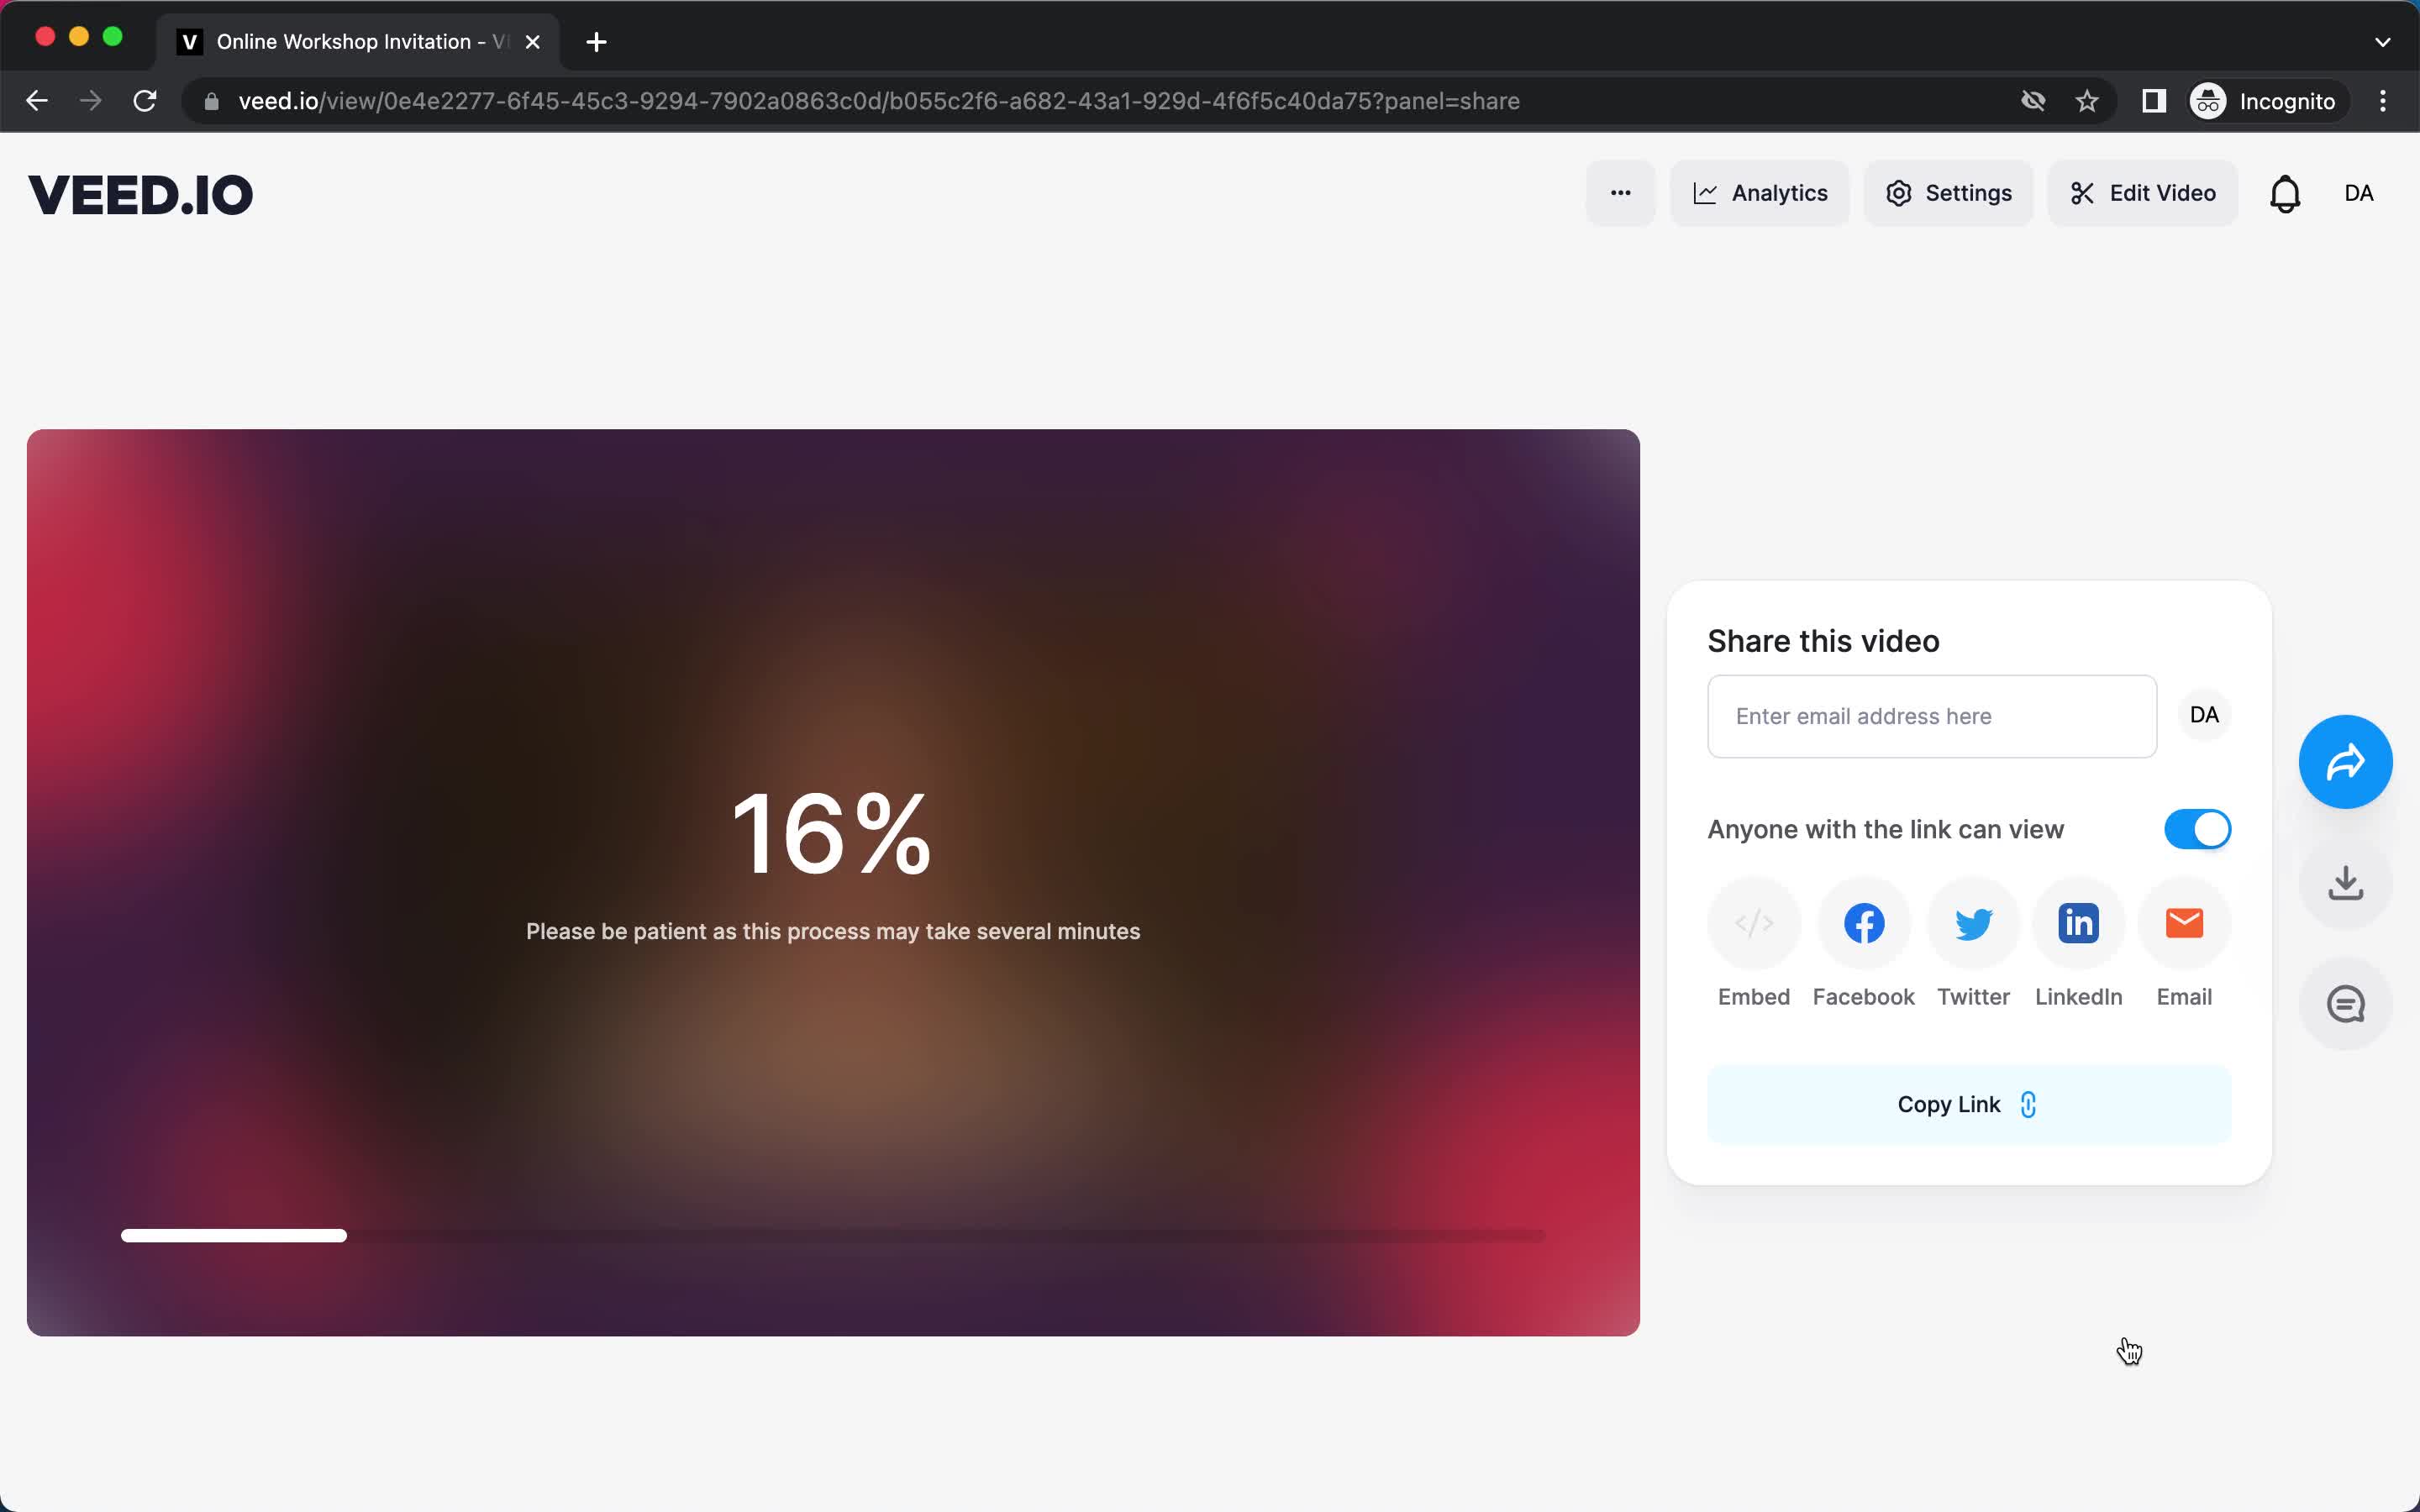Click the download icon on the right panel
Viewport: 2420px width, 1512px height.
2347,881
